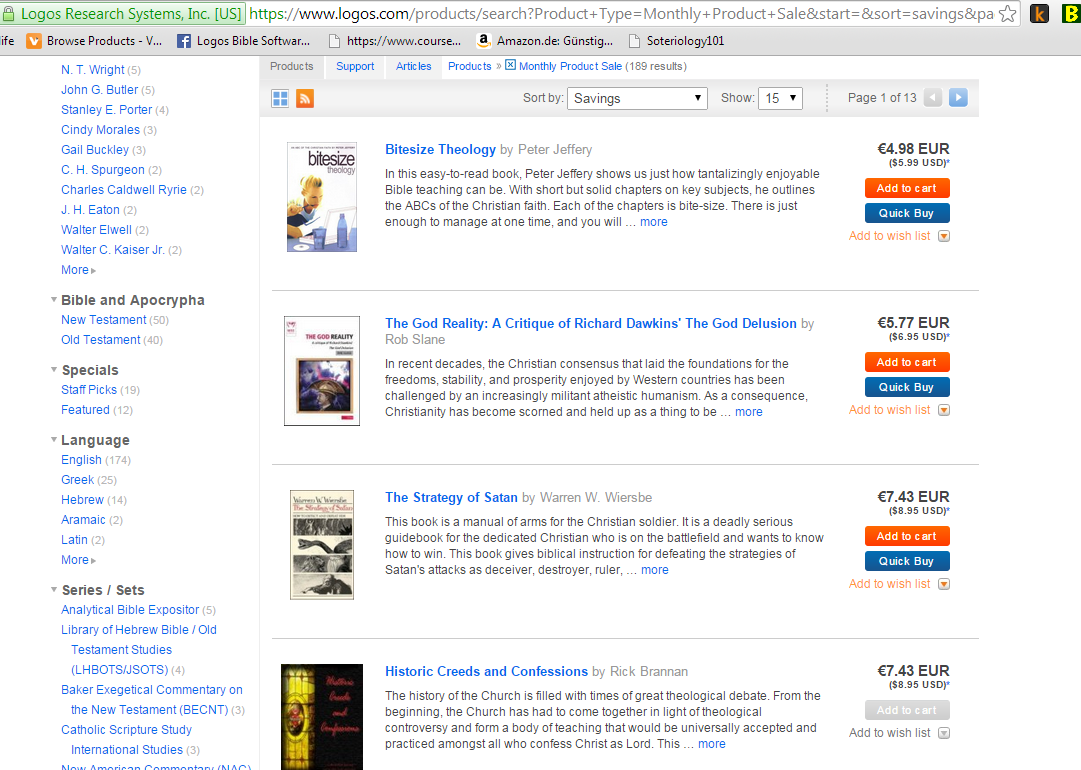Click the SSL lock icon in address bar
The image size is (1081, 770).
pos(8,13)
